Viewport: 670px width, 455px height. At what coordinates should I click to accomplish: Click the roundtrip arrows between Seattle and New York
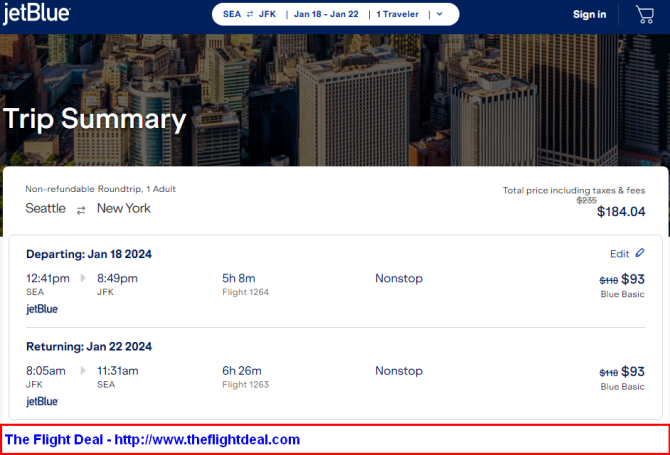81,209
